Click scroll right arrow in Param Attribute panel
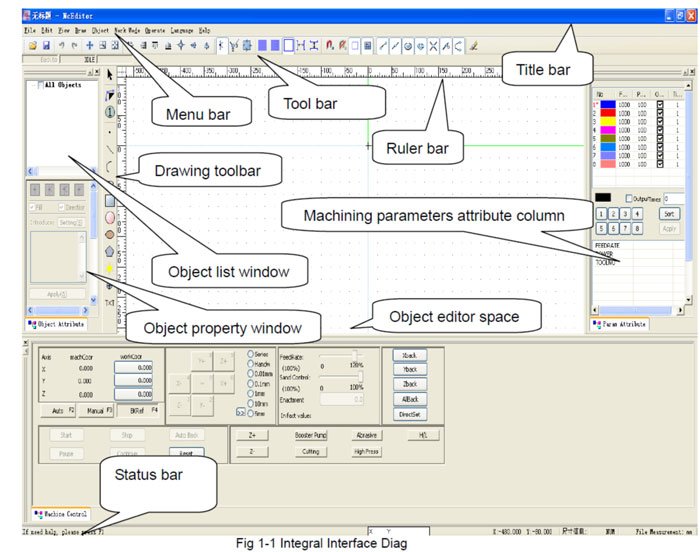The image size is (700, 552). point(680,310)
